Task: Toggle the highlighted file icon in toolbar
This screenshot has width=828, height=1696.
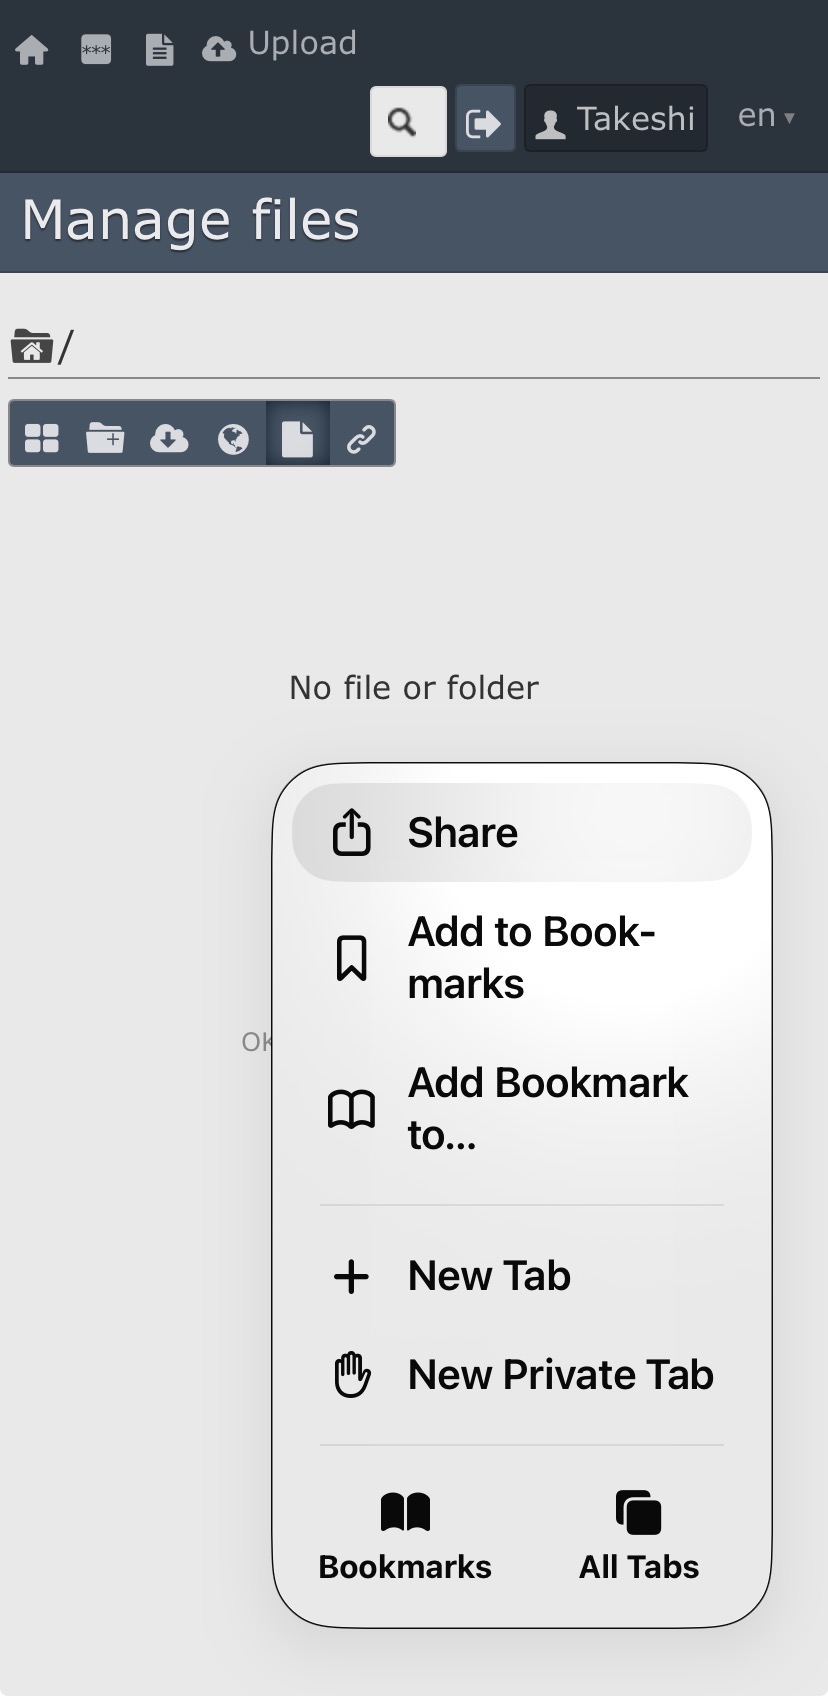Action: (x=297, y=437)
